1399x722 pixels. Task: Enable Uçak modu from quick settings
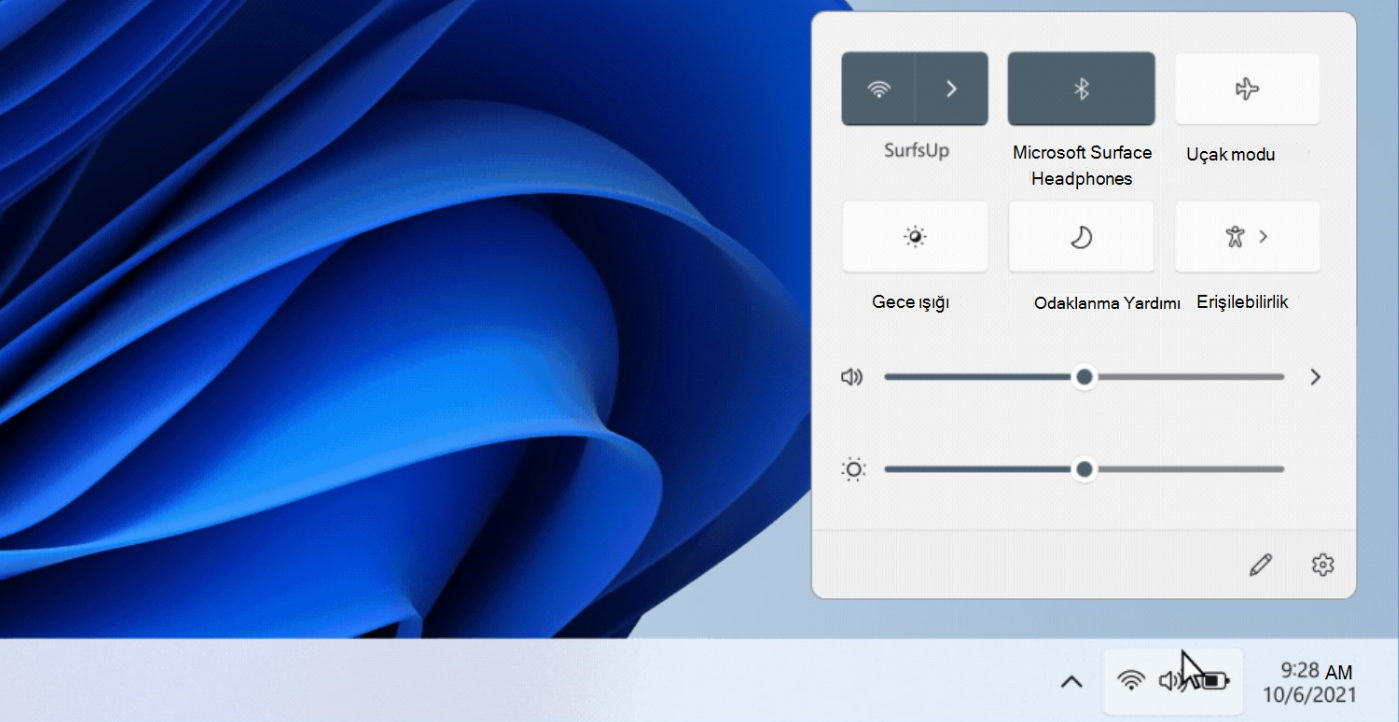coord(1246,88)
